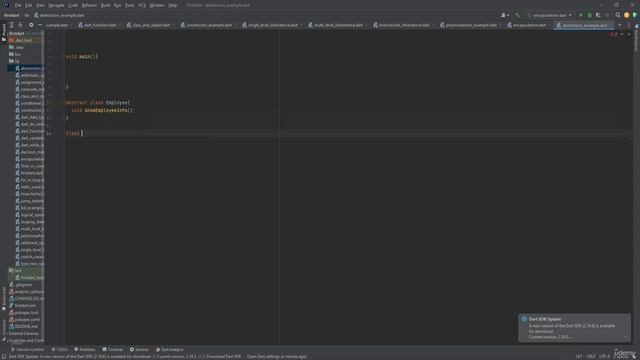Open the Version Control tool window
This screenshot has width=640, height=360.
coord(27,349)
